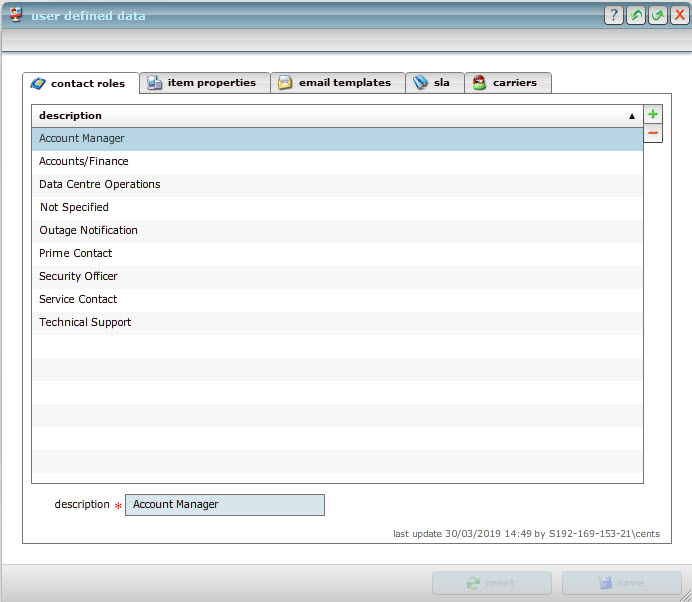Click the description text field
This screenshot has width=692, height=602.
(226, 505)
